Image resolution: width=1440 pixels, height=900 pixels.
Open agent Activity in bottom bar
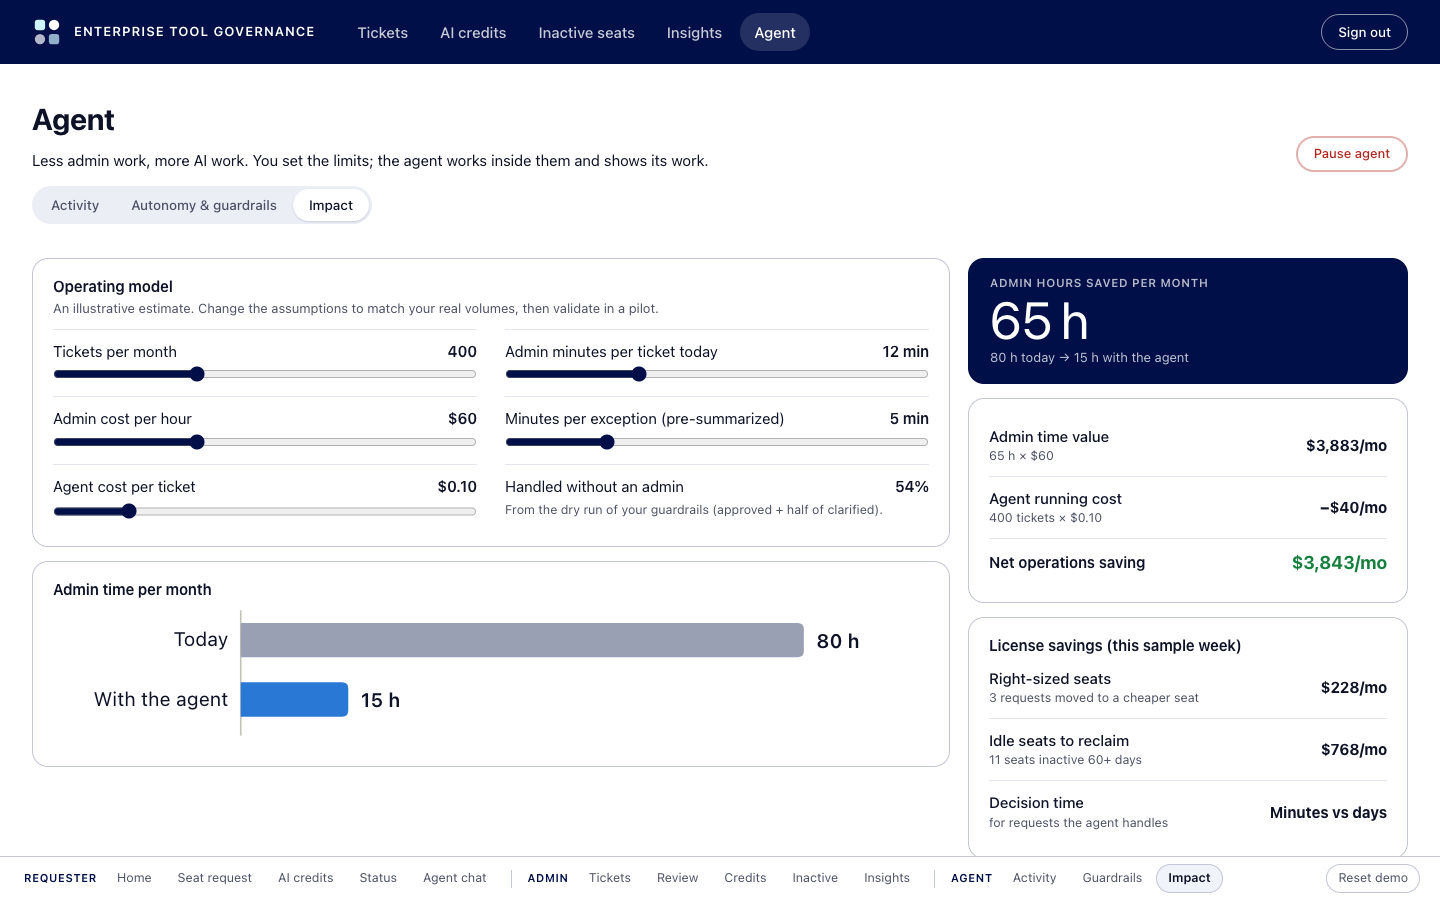point(1035,878)
